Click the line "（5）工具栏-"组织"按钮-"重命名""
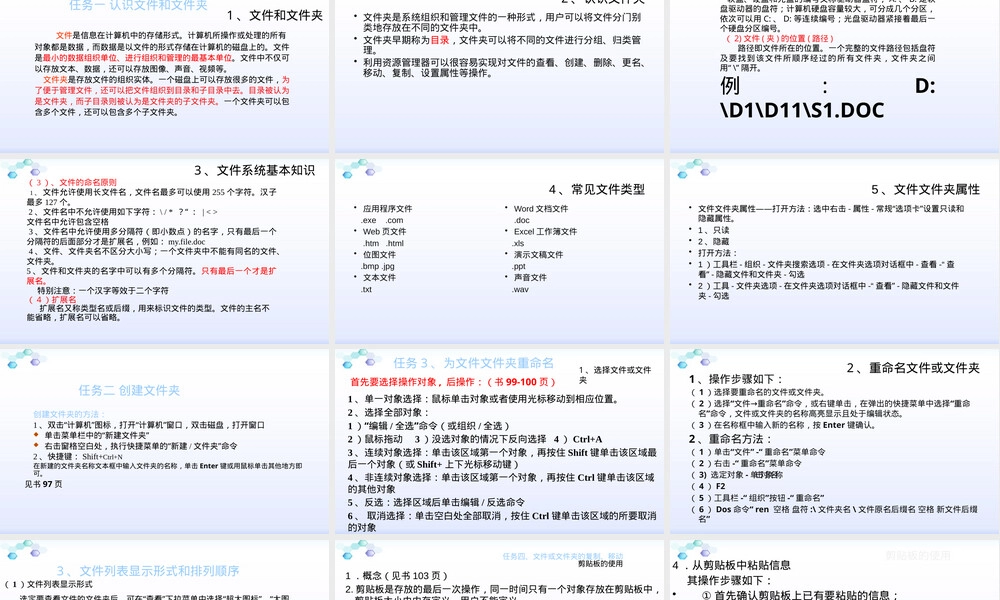 [x=758, y=497]
